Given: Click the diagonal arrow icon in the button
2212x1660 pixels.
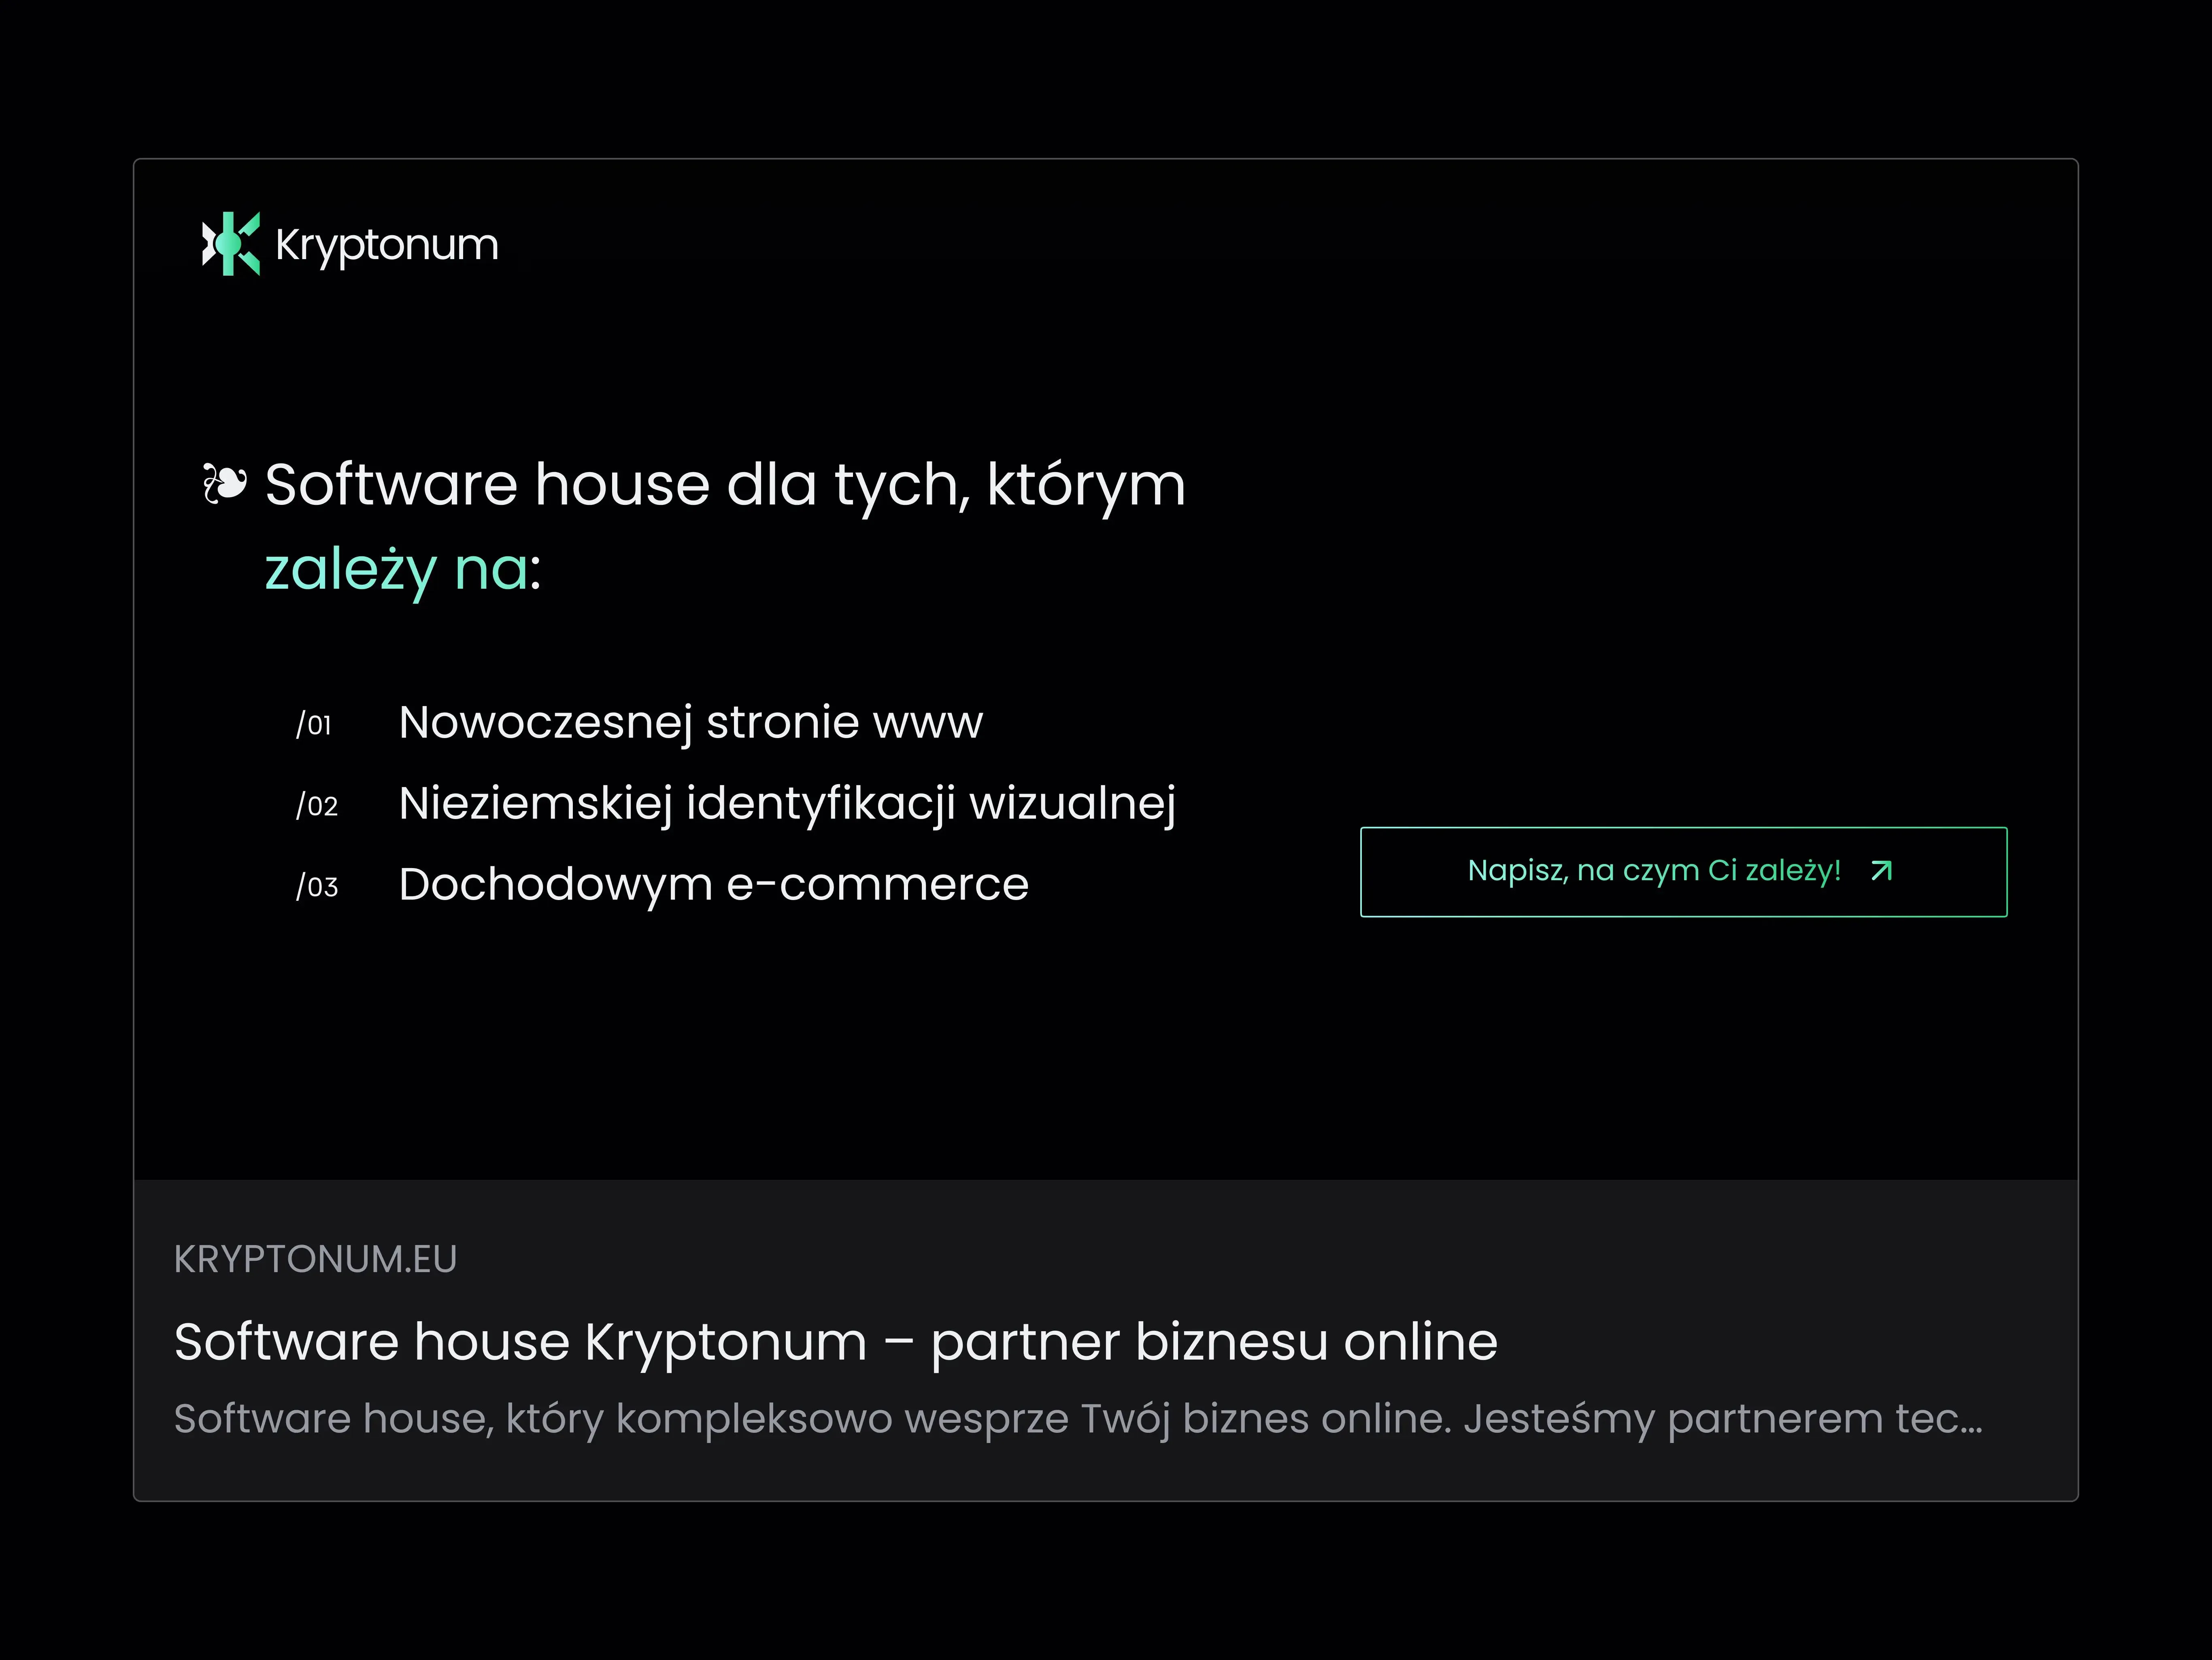Looking at the screenshot, I should 1881,871.
